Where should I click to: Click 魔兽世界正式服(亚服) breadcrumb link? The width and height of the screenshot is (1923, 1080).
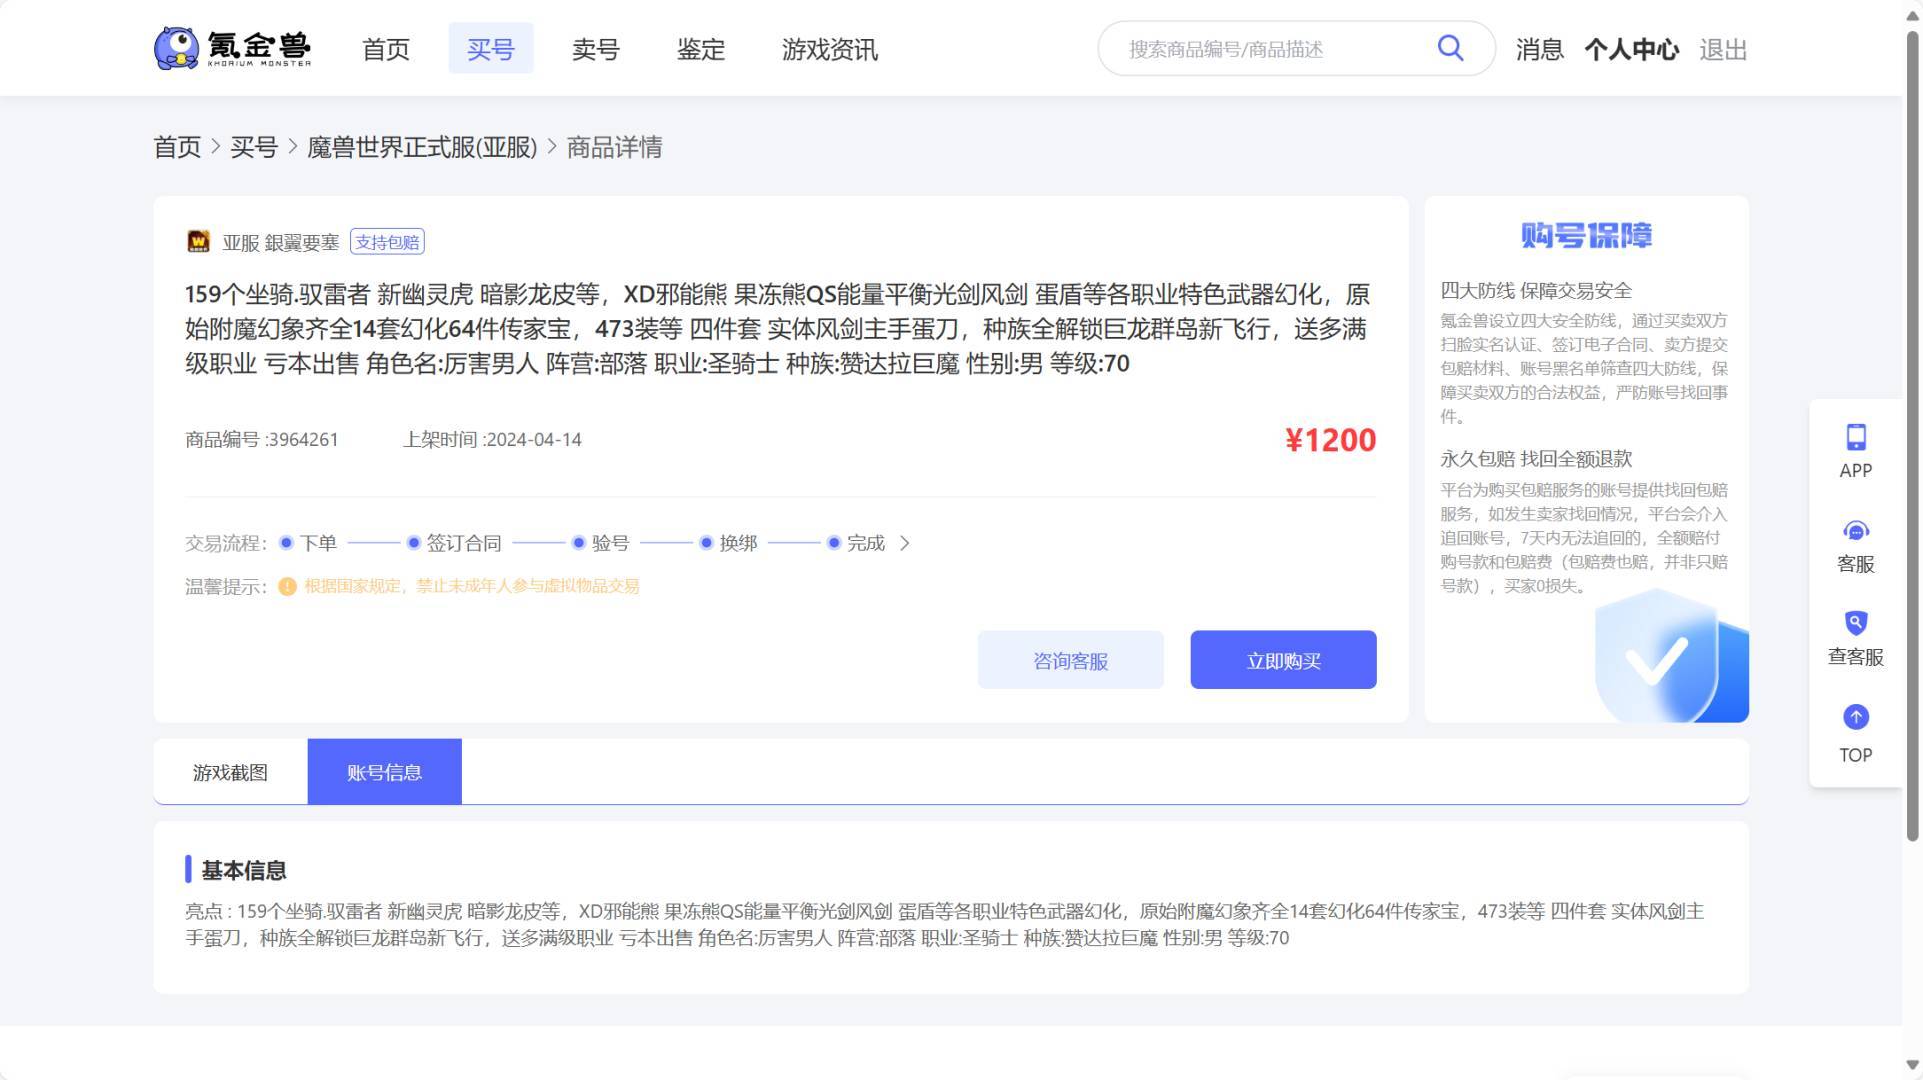422,147
